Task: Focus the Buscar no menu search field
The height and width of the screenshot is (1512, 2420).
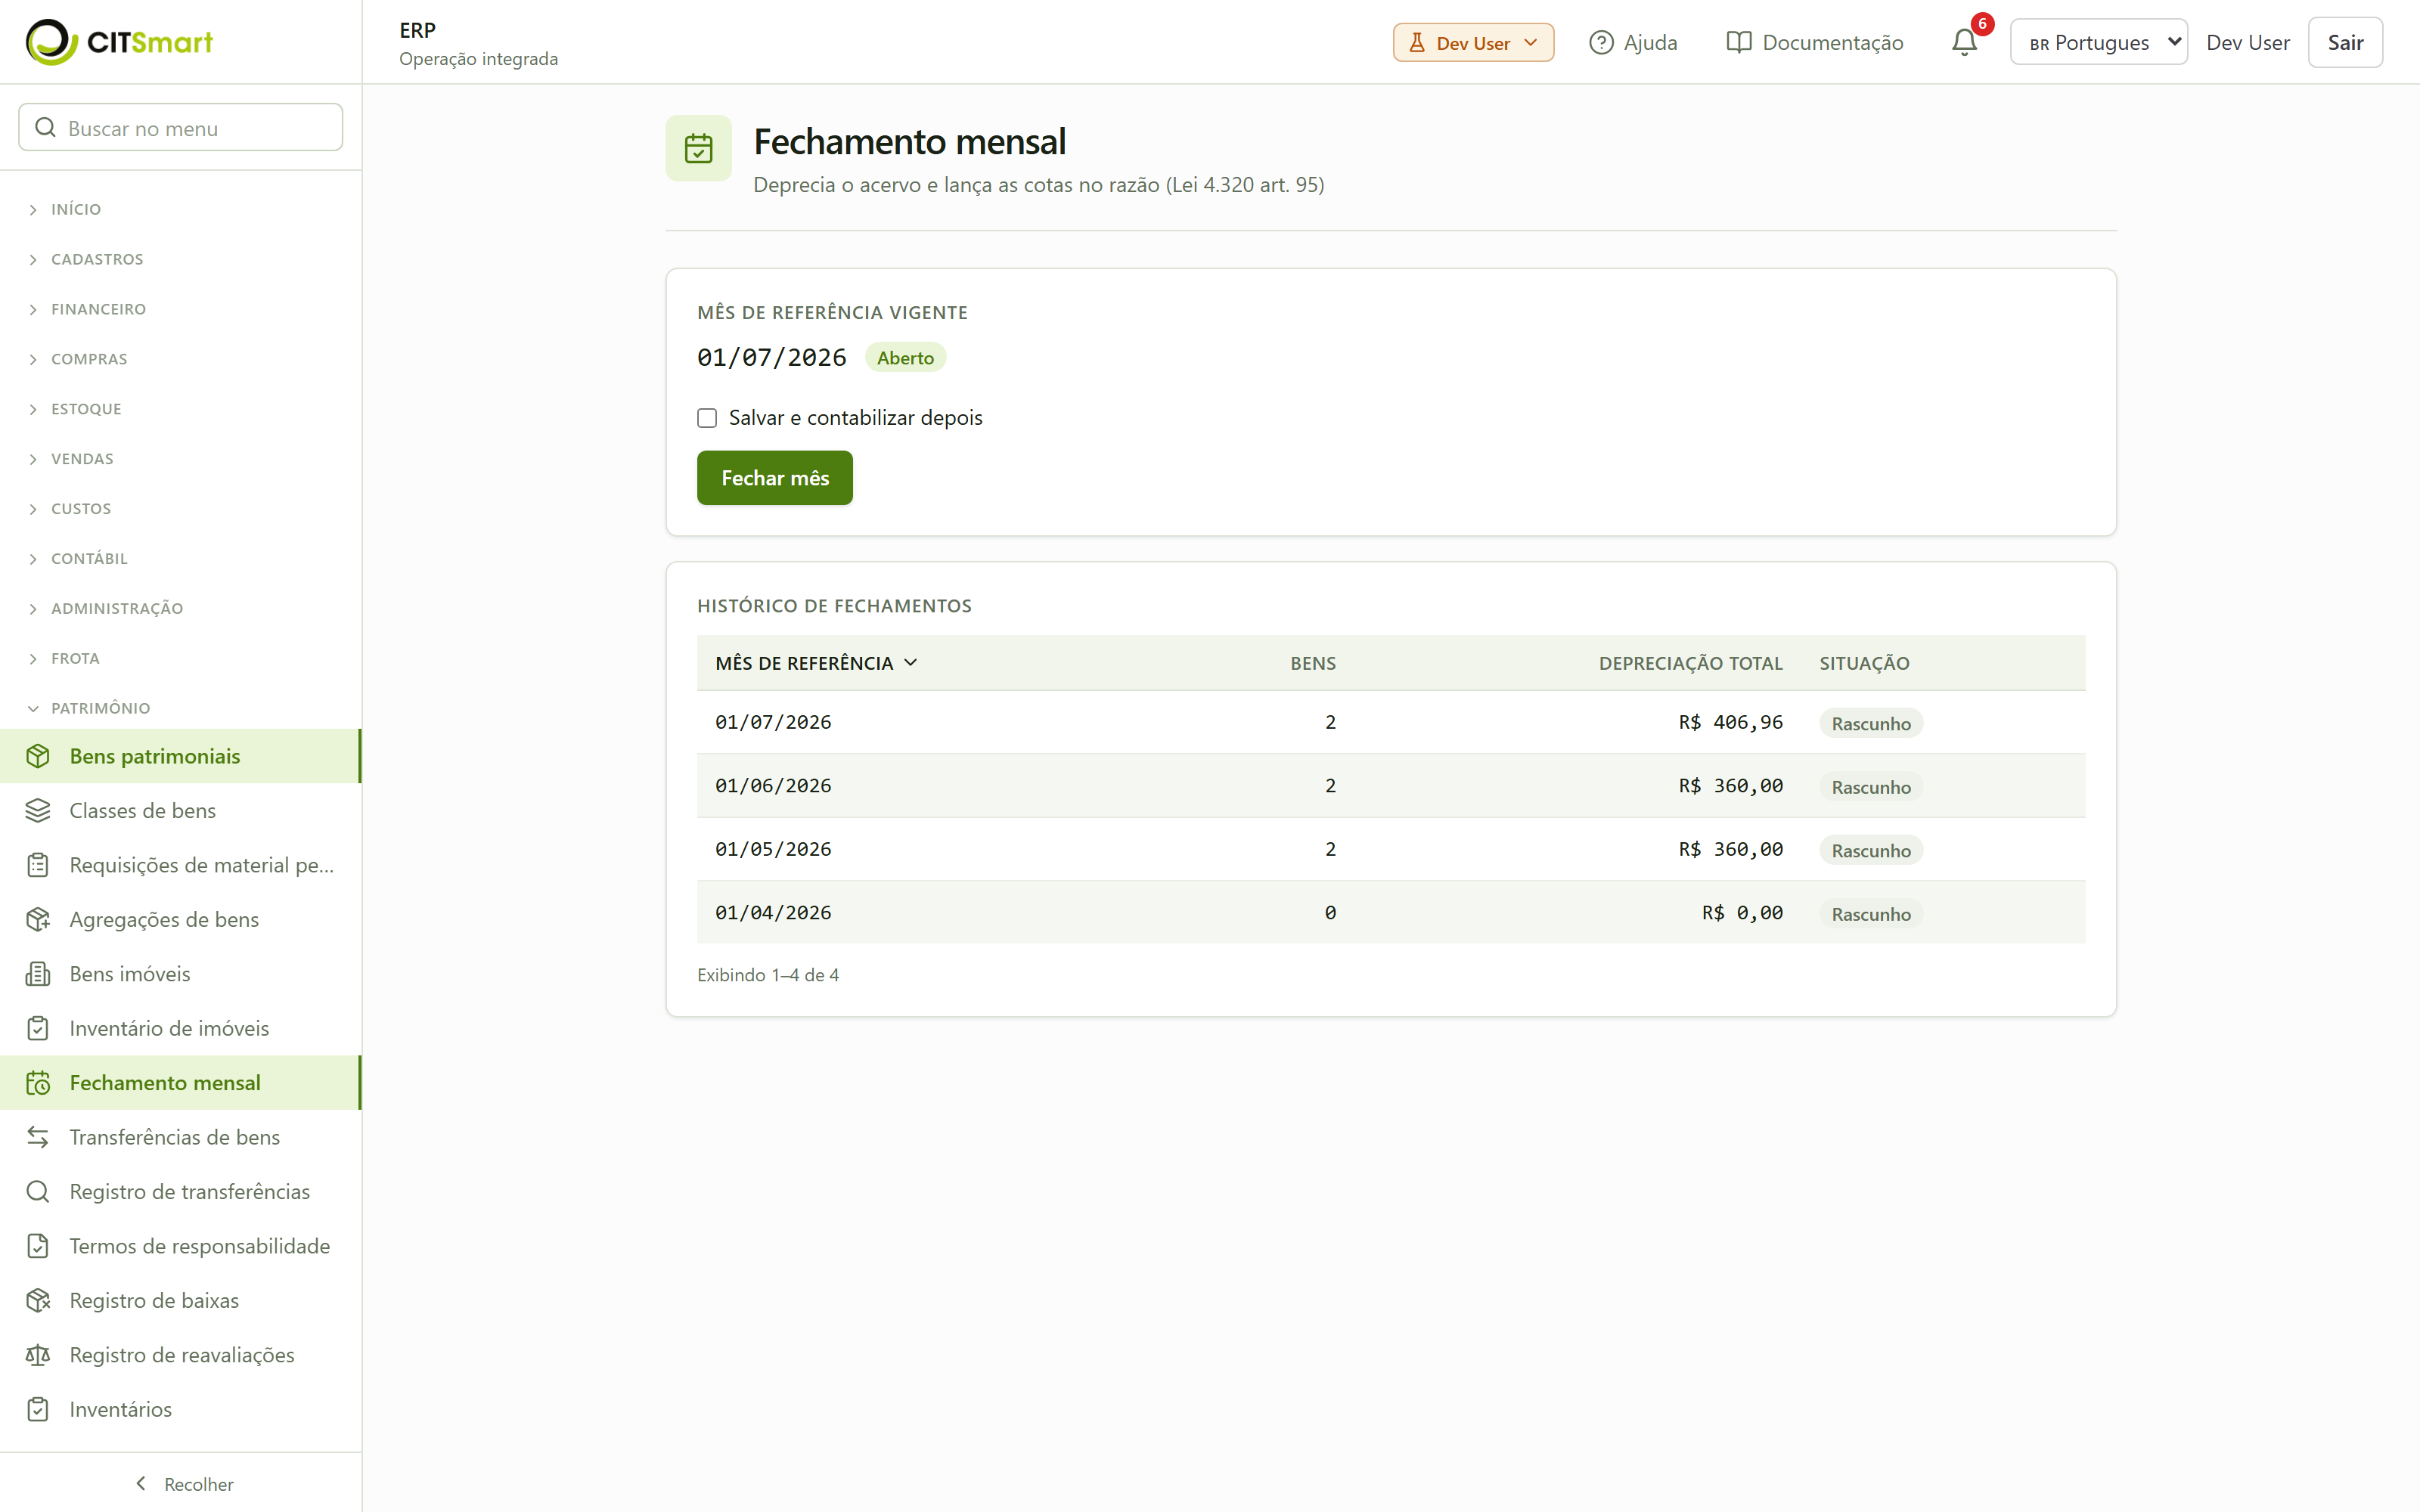Action: pos(181,128)
